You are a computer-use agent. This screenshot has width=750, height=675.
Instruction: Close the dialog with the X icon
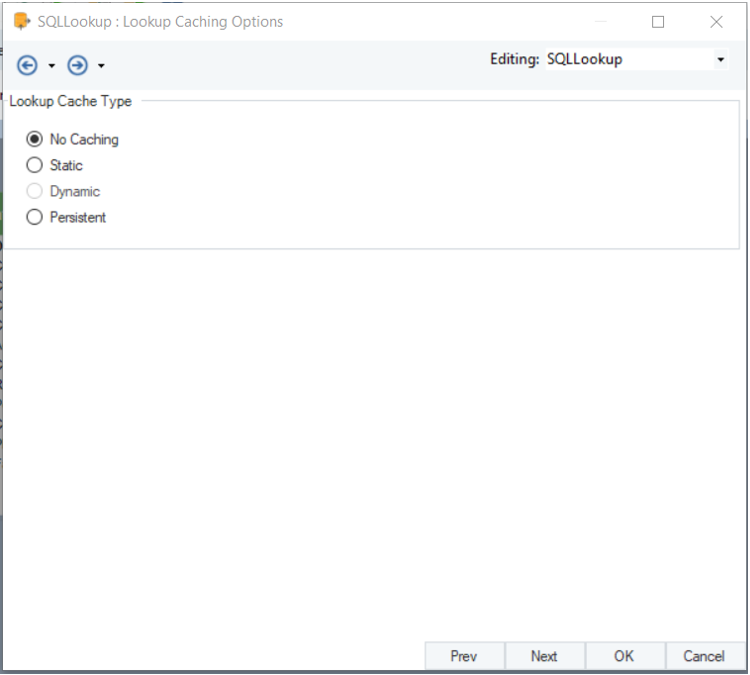(x=716, y=22)
